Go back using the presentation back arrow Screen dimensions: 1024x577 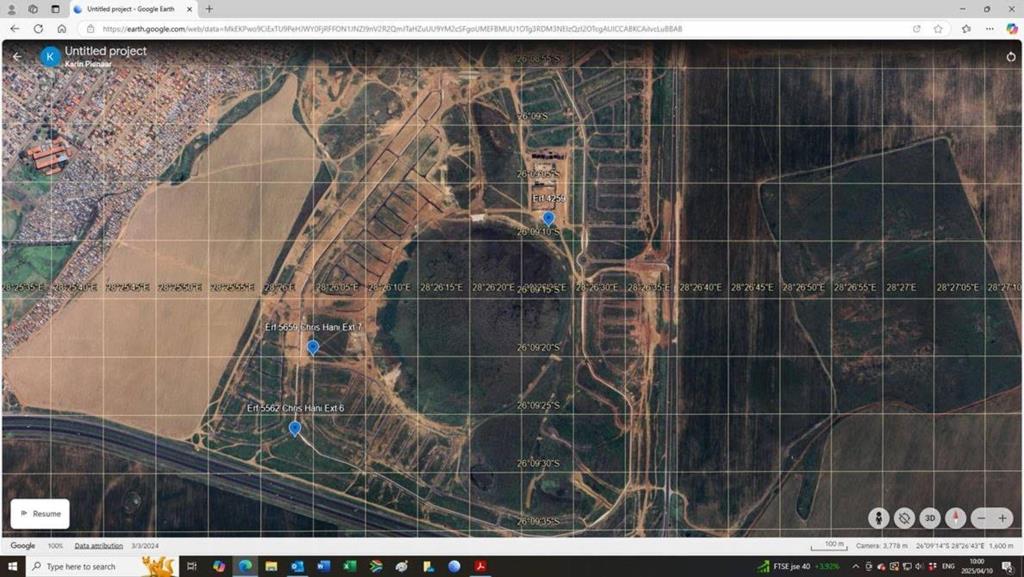point(17,56)
